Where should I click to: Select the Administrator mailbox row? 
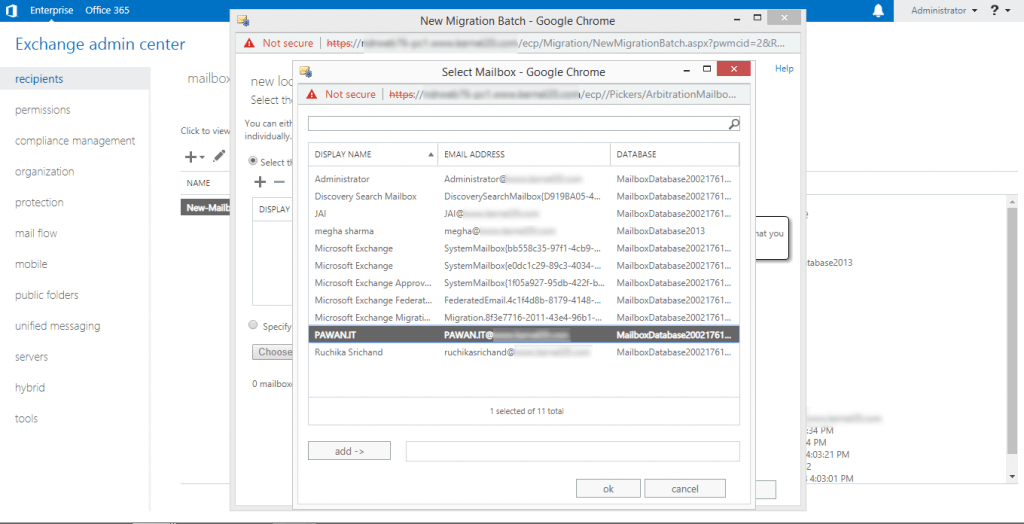(524, 178)
